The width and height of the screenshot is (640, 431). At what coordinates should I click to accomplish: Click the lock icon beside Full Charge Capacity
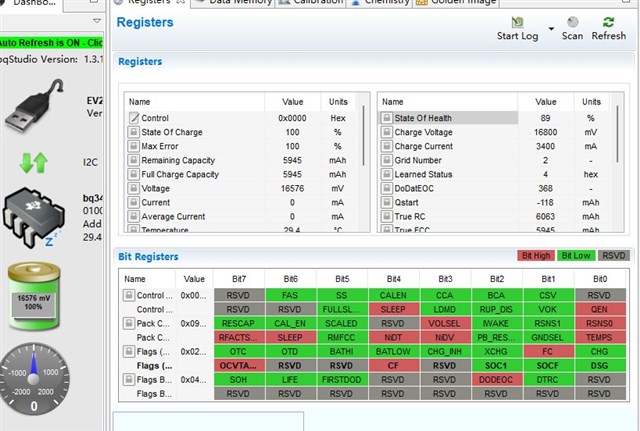(133, 174)
